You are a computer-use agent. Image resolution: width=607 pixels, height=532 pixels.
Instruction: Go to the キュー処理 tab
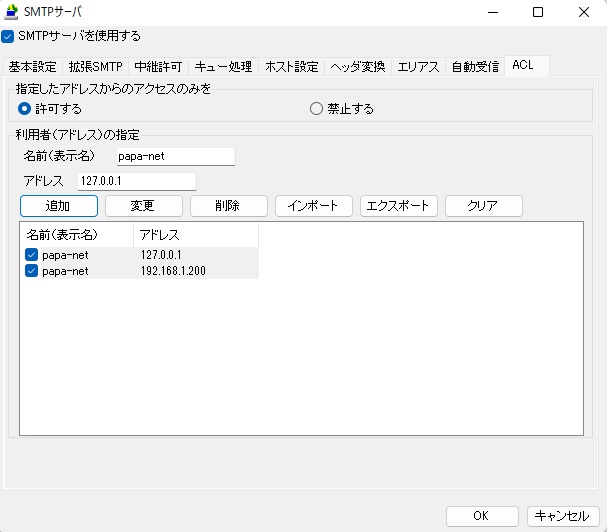223,67
